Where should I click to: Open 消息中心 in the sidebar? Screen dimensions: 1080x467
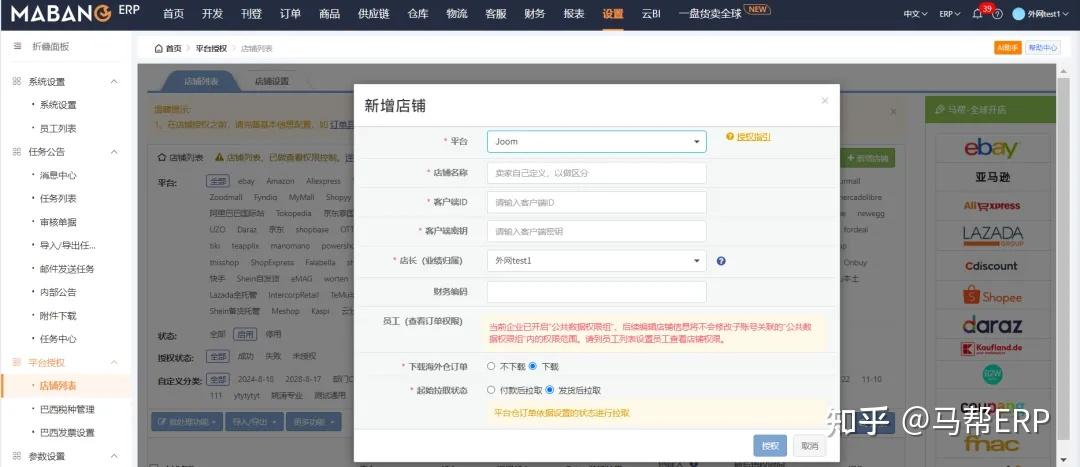[58, 175]
